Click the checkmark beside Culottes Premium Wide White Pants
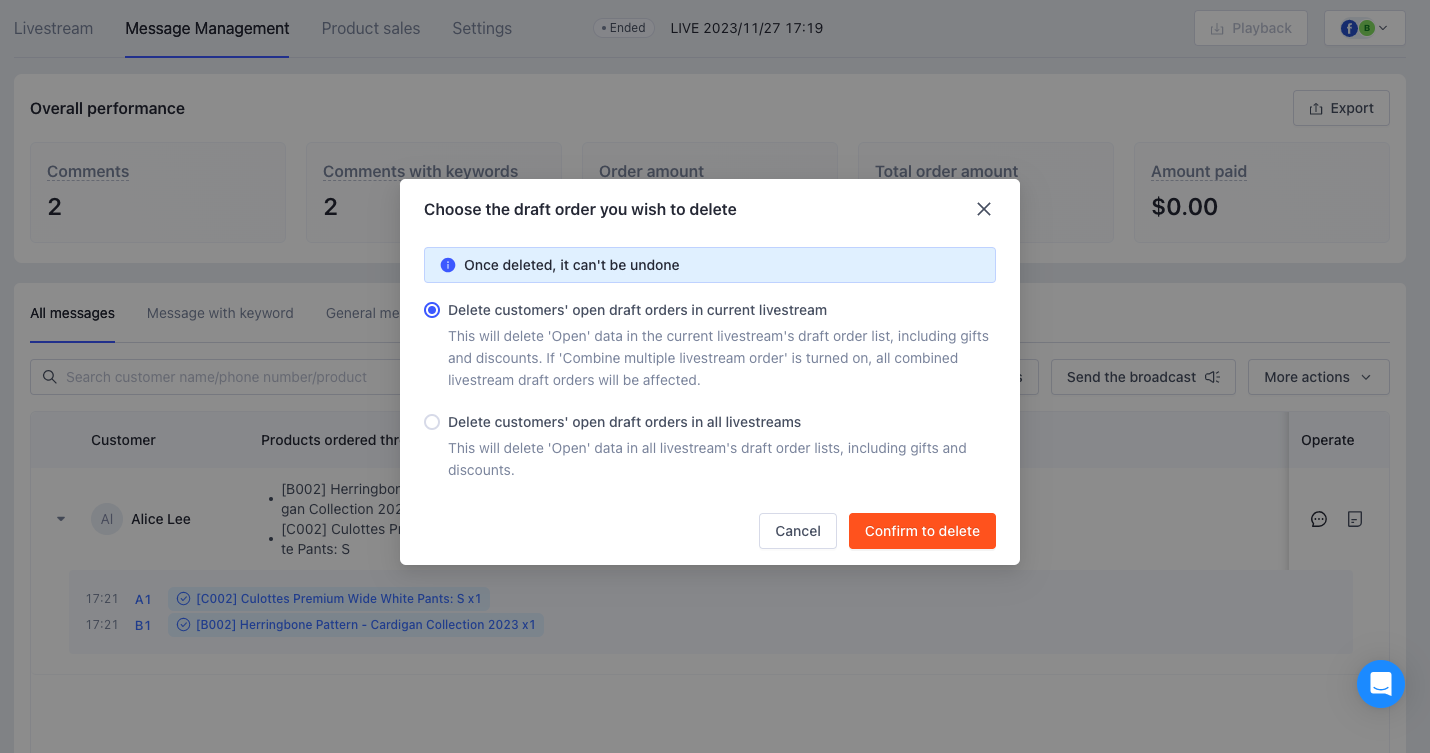1430x753 pixels. [183, 598]
